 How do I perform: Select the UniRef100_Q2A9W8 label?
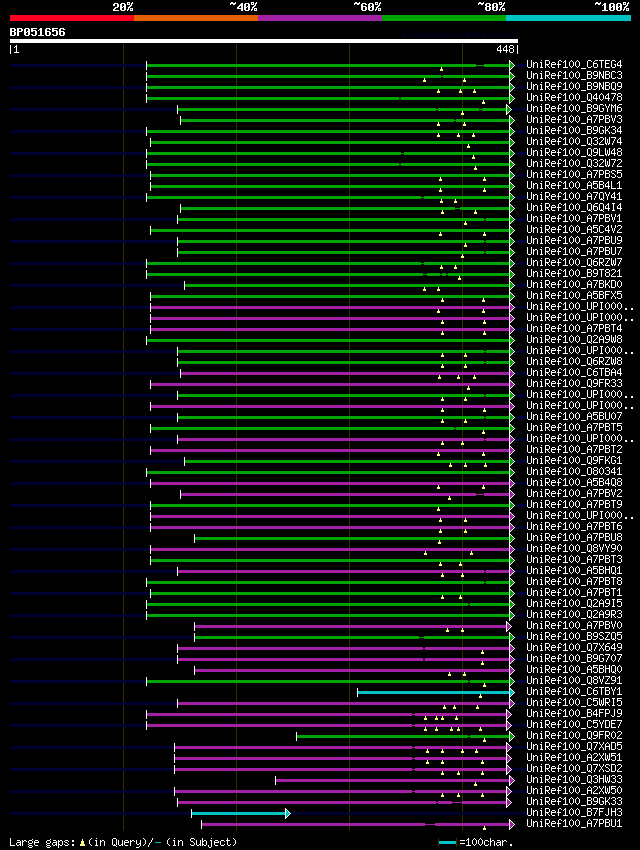pyautogui.click(x=574, y=339)
